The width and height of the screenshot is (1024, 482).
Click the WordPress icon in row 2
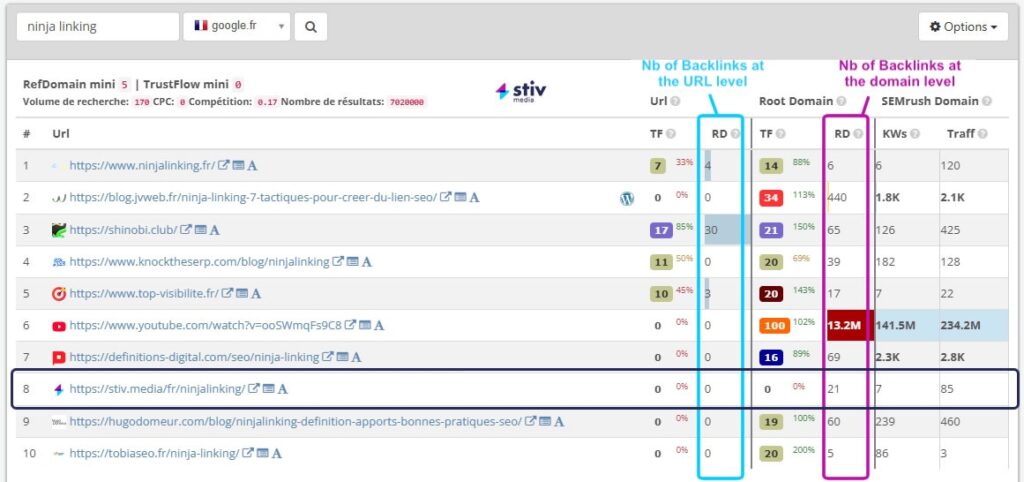(627, 198)
